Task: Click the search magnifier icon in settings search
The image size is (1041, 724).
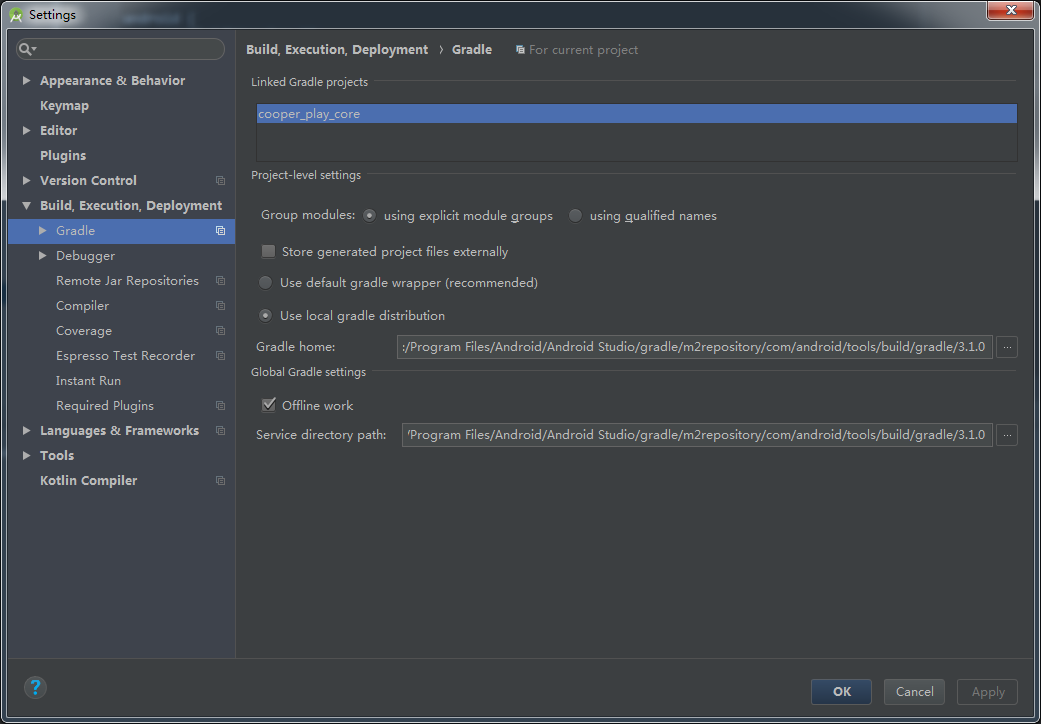Action: (27, 48)
